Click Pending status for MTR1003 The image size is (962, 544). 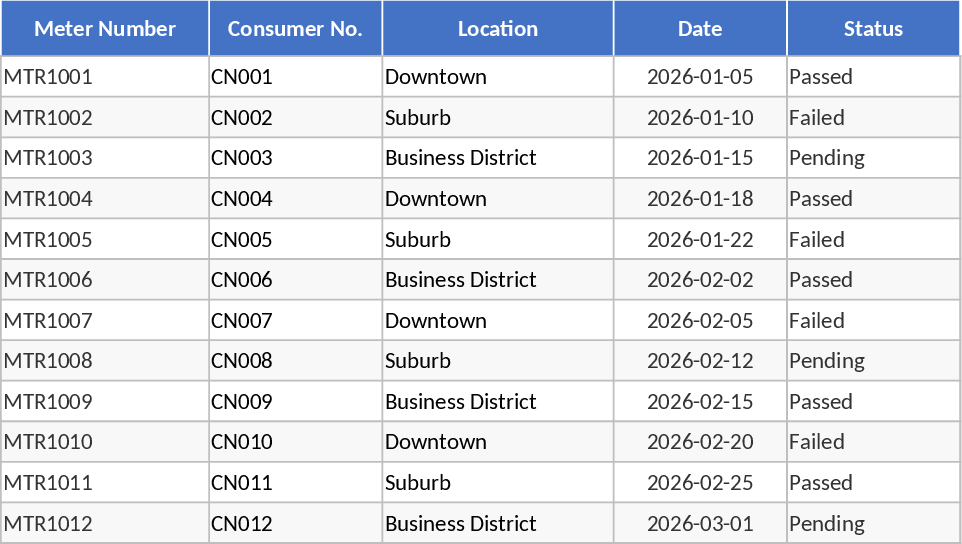827,158
